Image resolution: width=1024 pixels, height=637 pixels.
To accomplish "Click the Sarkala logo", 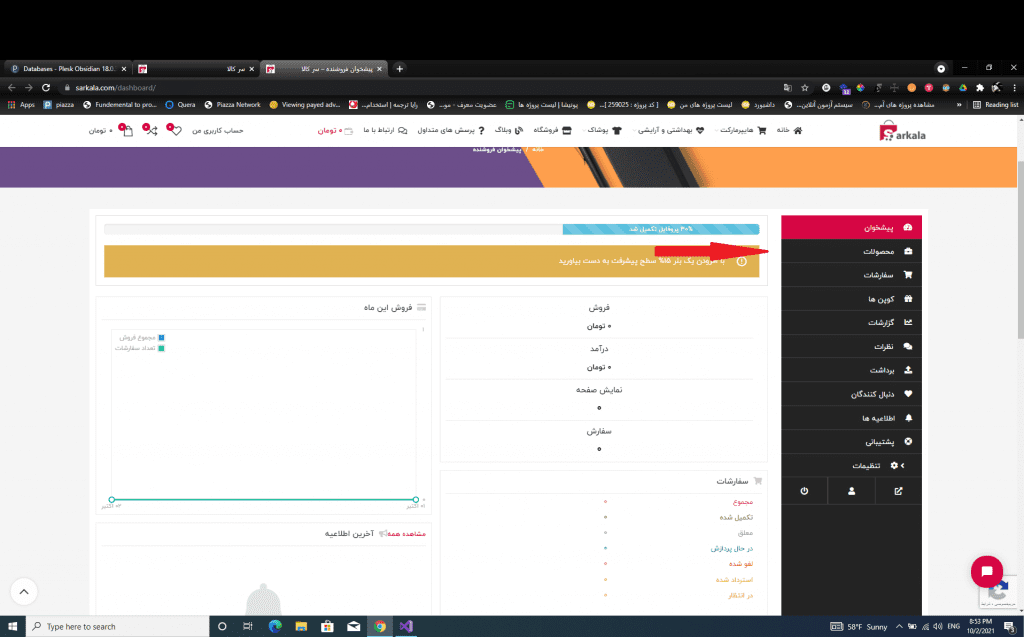I will 903,131.
